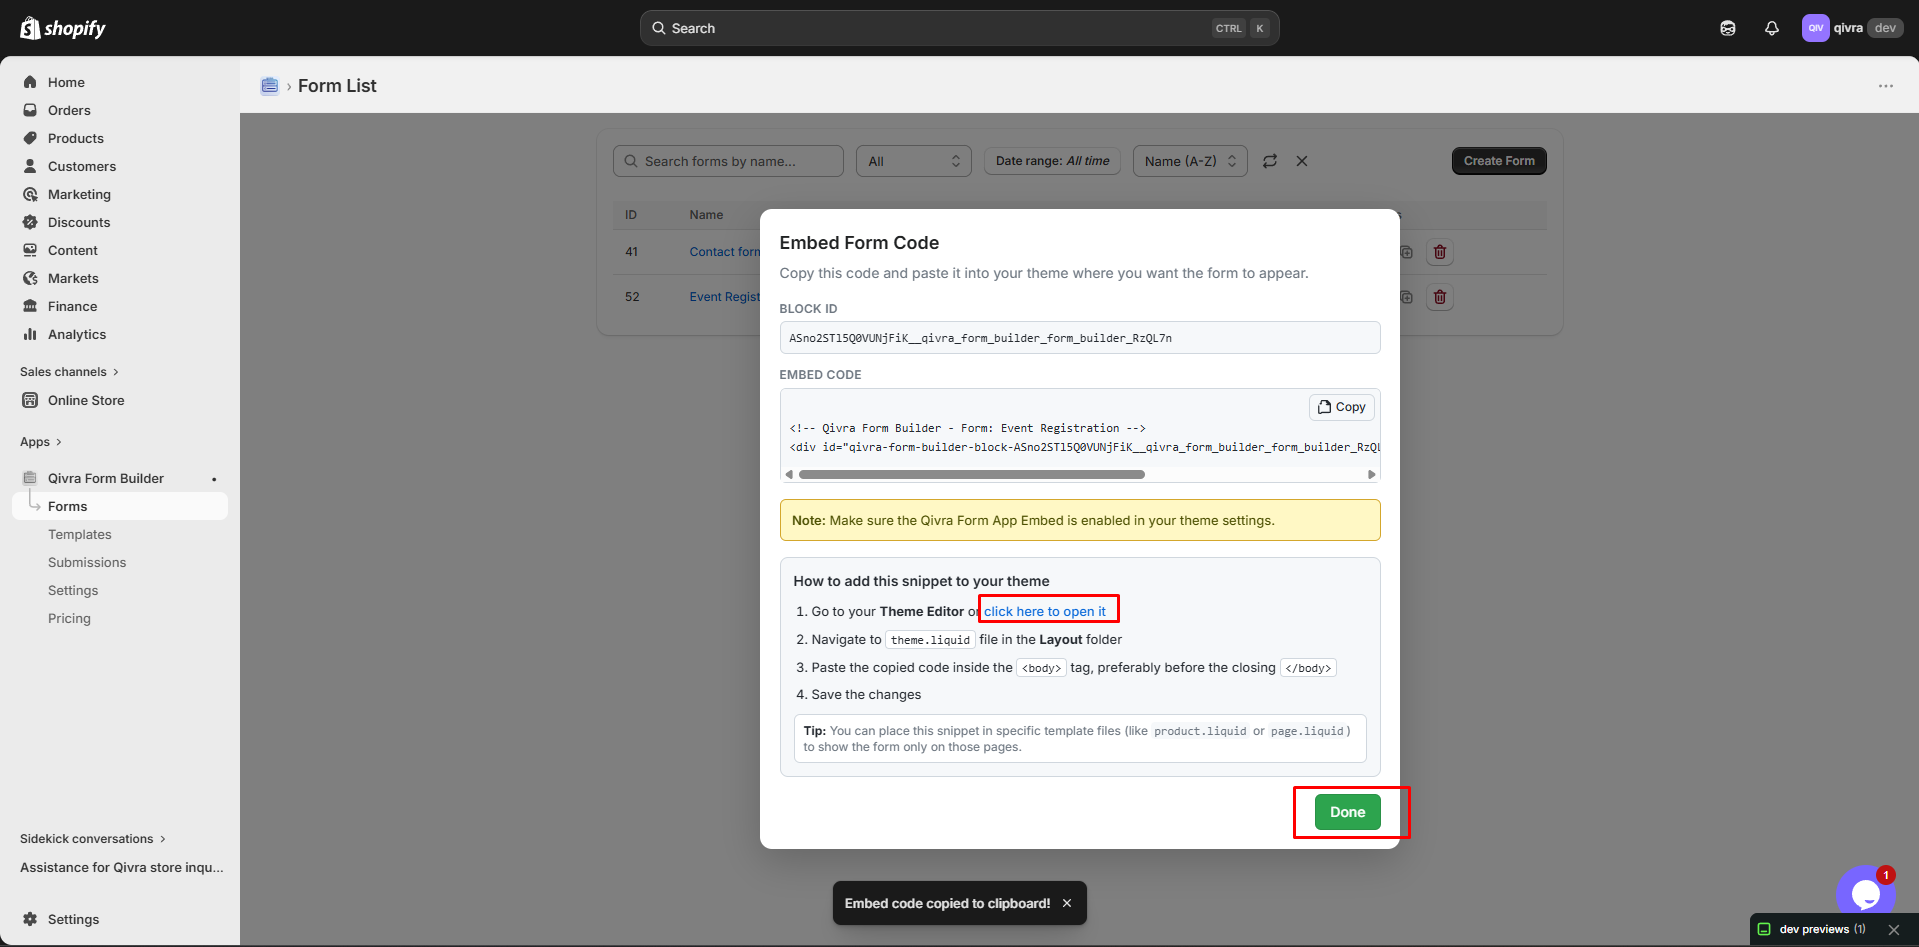Delete form row 41 trash icon

(1440, 252)
